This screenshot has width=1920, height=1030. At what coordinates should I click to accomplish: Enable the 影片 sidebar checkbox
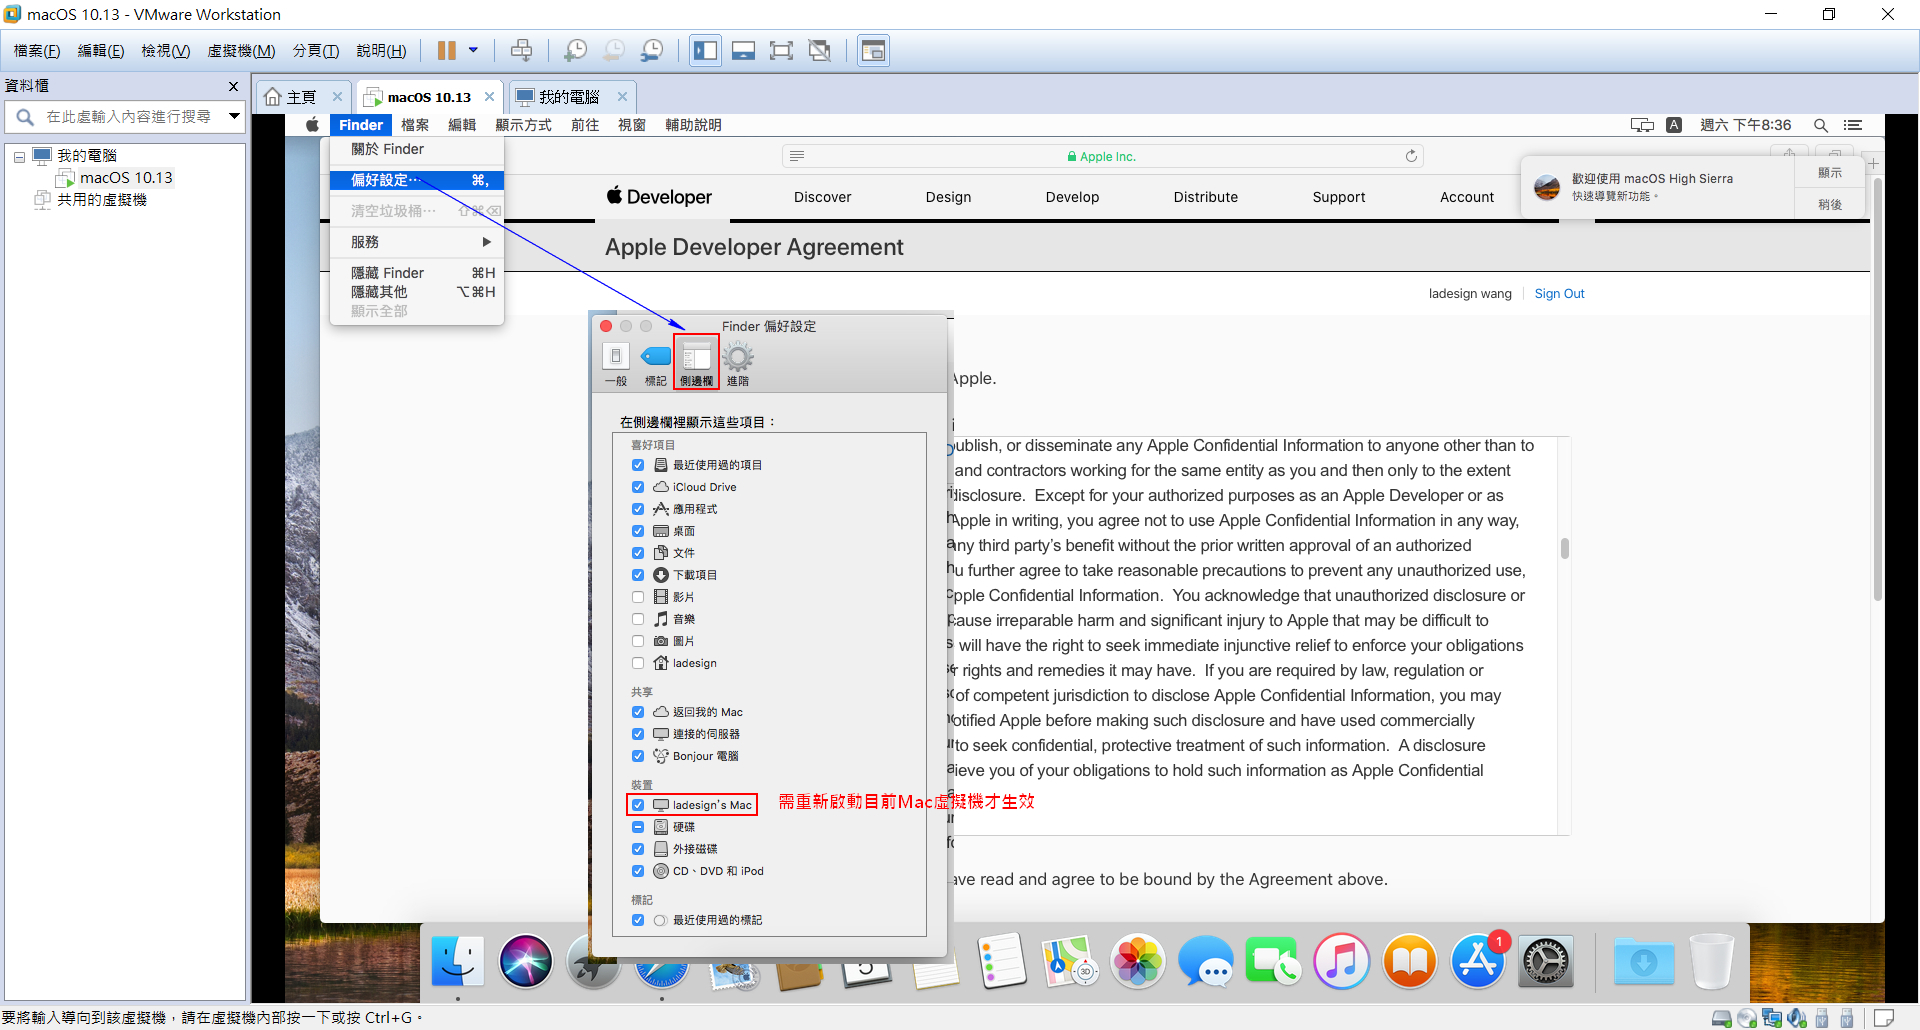[638, 596]
